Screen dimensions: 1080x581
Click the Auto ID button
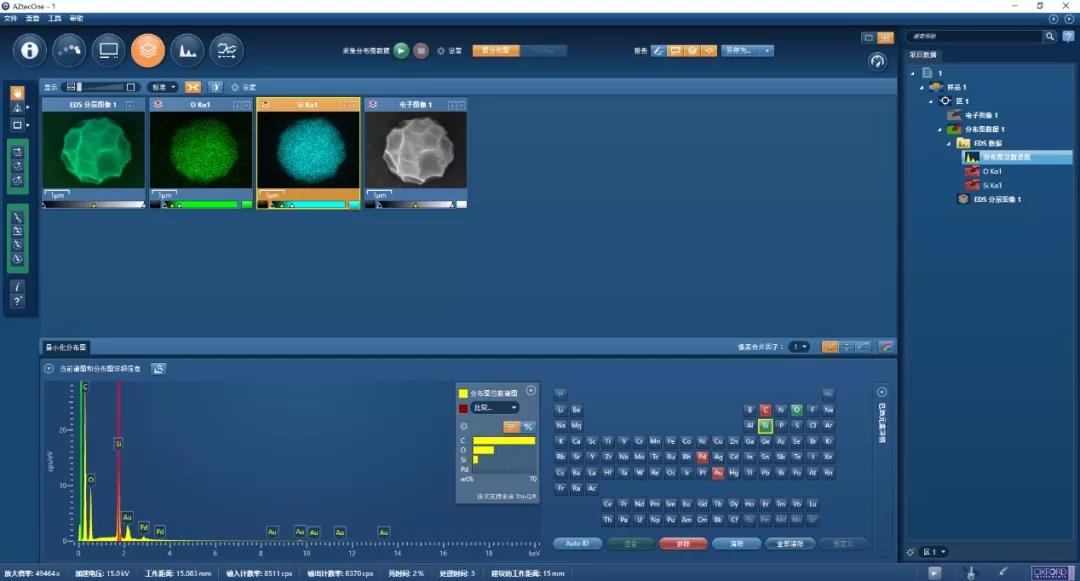(577, 544)
